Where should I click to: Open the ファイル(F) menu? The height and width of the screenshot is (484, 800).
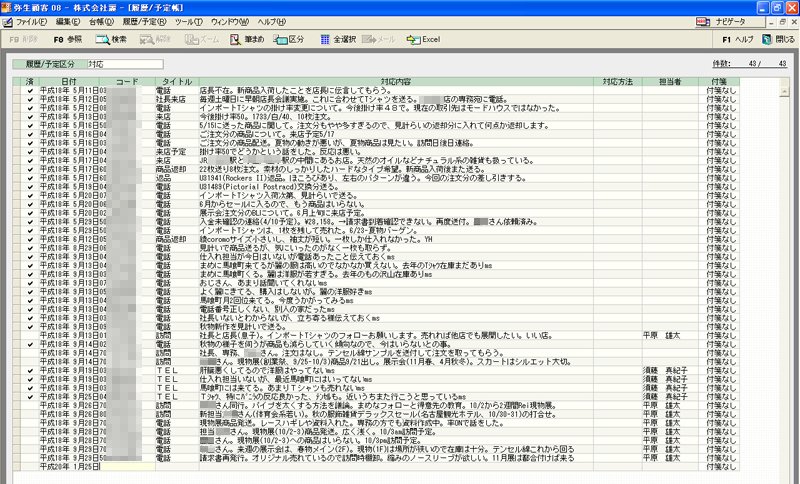[31, 22]
